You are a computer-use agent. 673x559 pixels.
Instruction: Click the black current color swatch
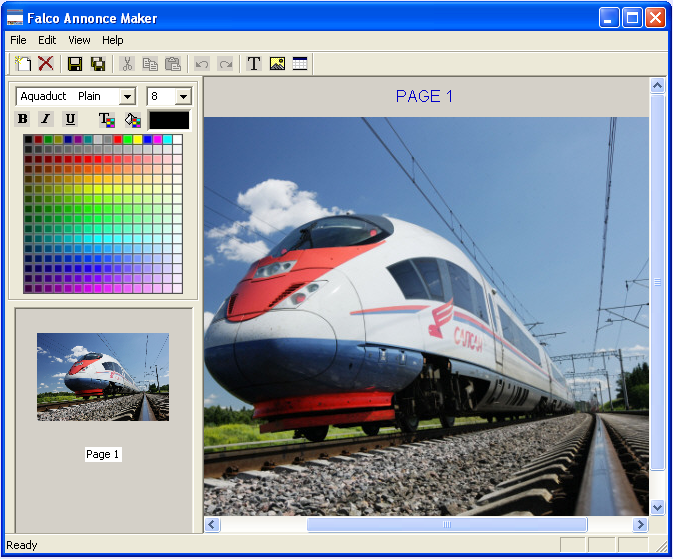click(x=168, y=120)
